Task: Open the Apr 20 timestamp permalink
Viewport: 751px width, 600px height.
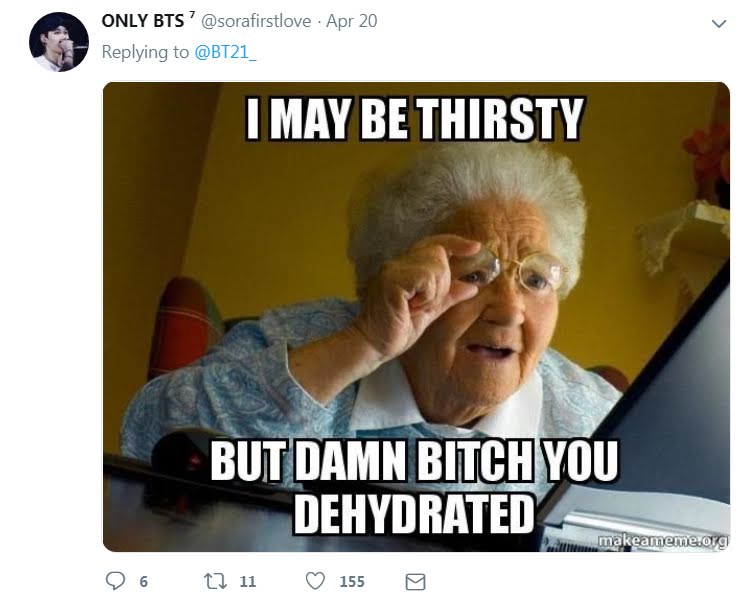Action: (x=352, y=21)
